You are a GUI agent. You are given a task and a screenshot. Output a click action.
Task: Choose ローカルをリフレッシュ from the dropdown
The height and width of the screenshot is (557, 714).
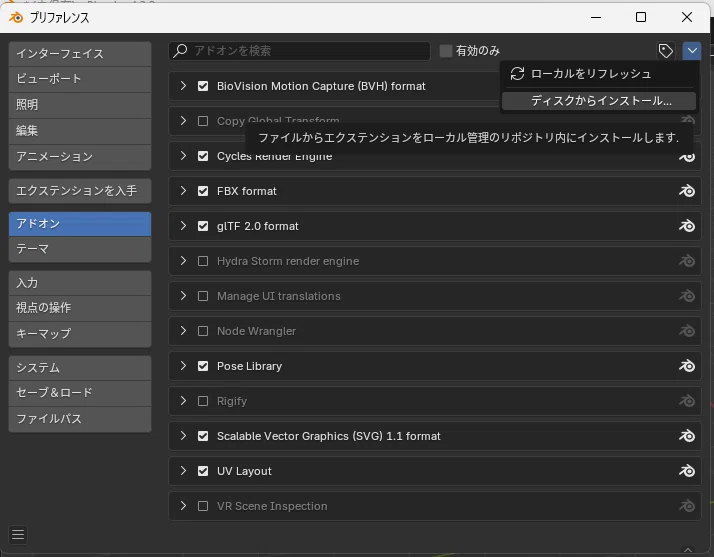(x=599, y=74)
